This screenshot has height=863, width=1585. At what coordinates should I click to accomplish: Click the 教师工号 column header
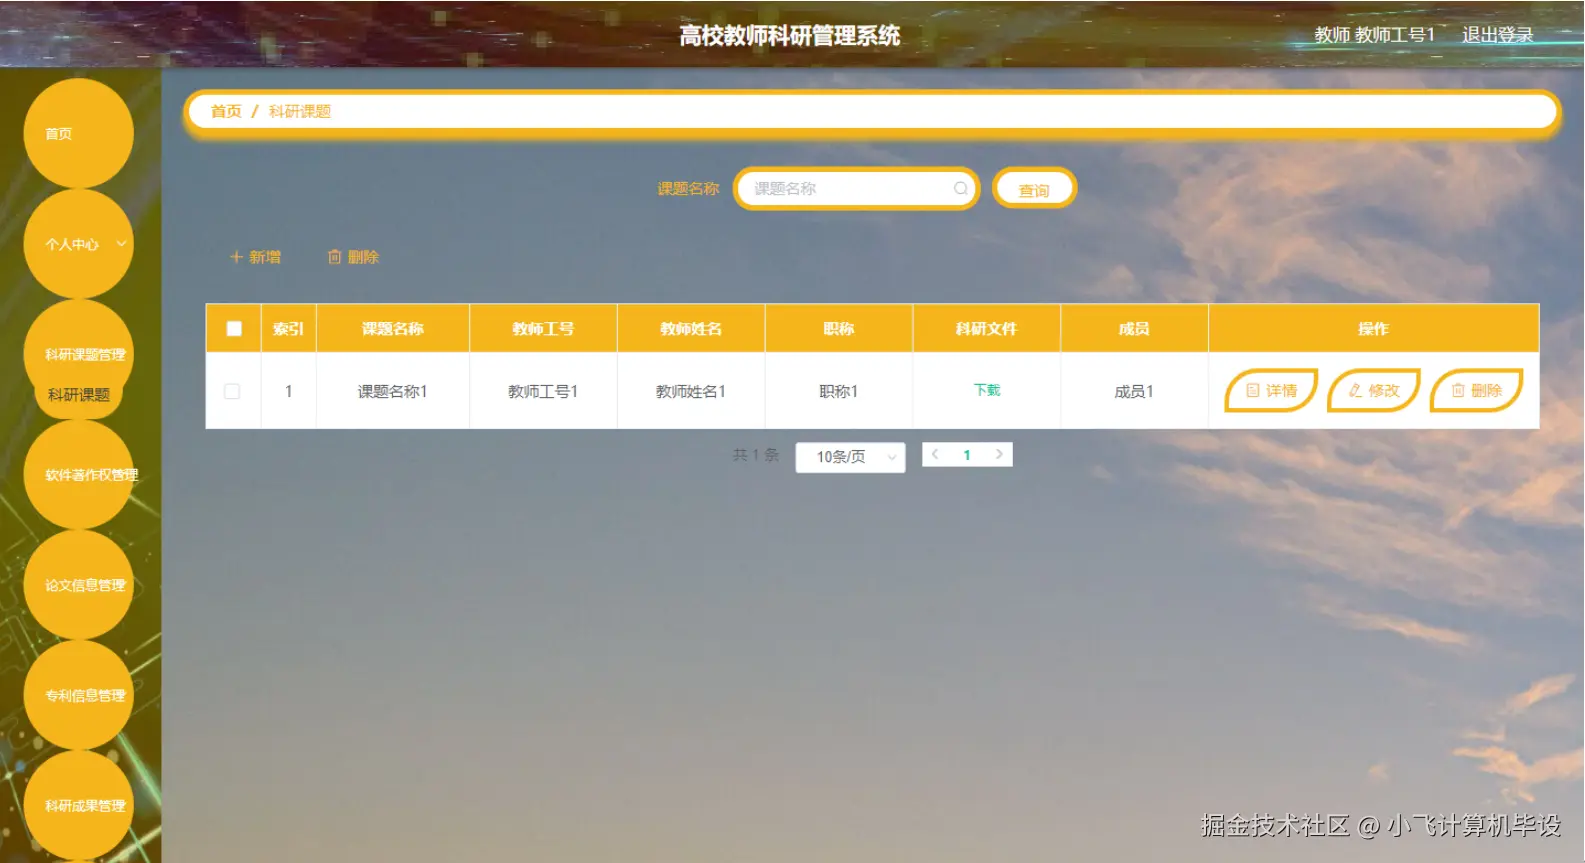tap(543, 328)
